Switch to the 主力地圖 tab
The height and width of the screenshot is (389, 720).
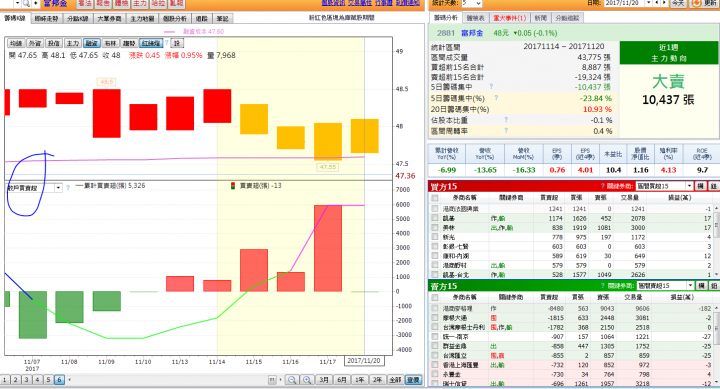(x=142, y=18)
